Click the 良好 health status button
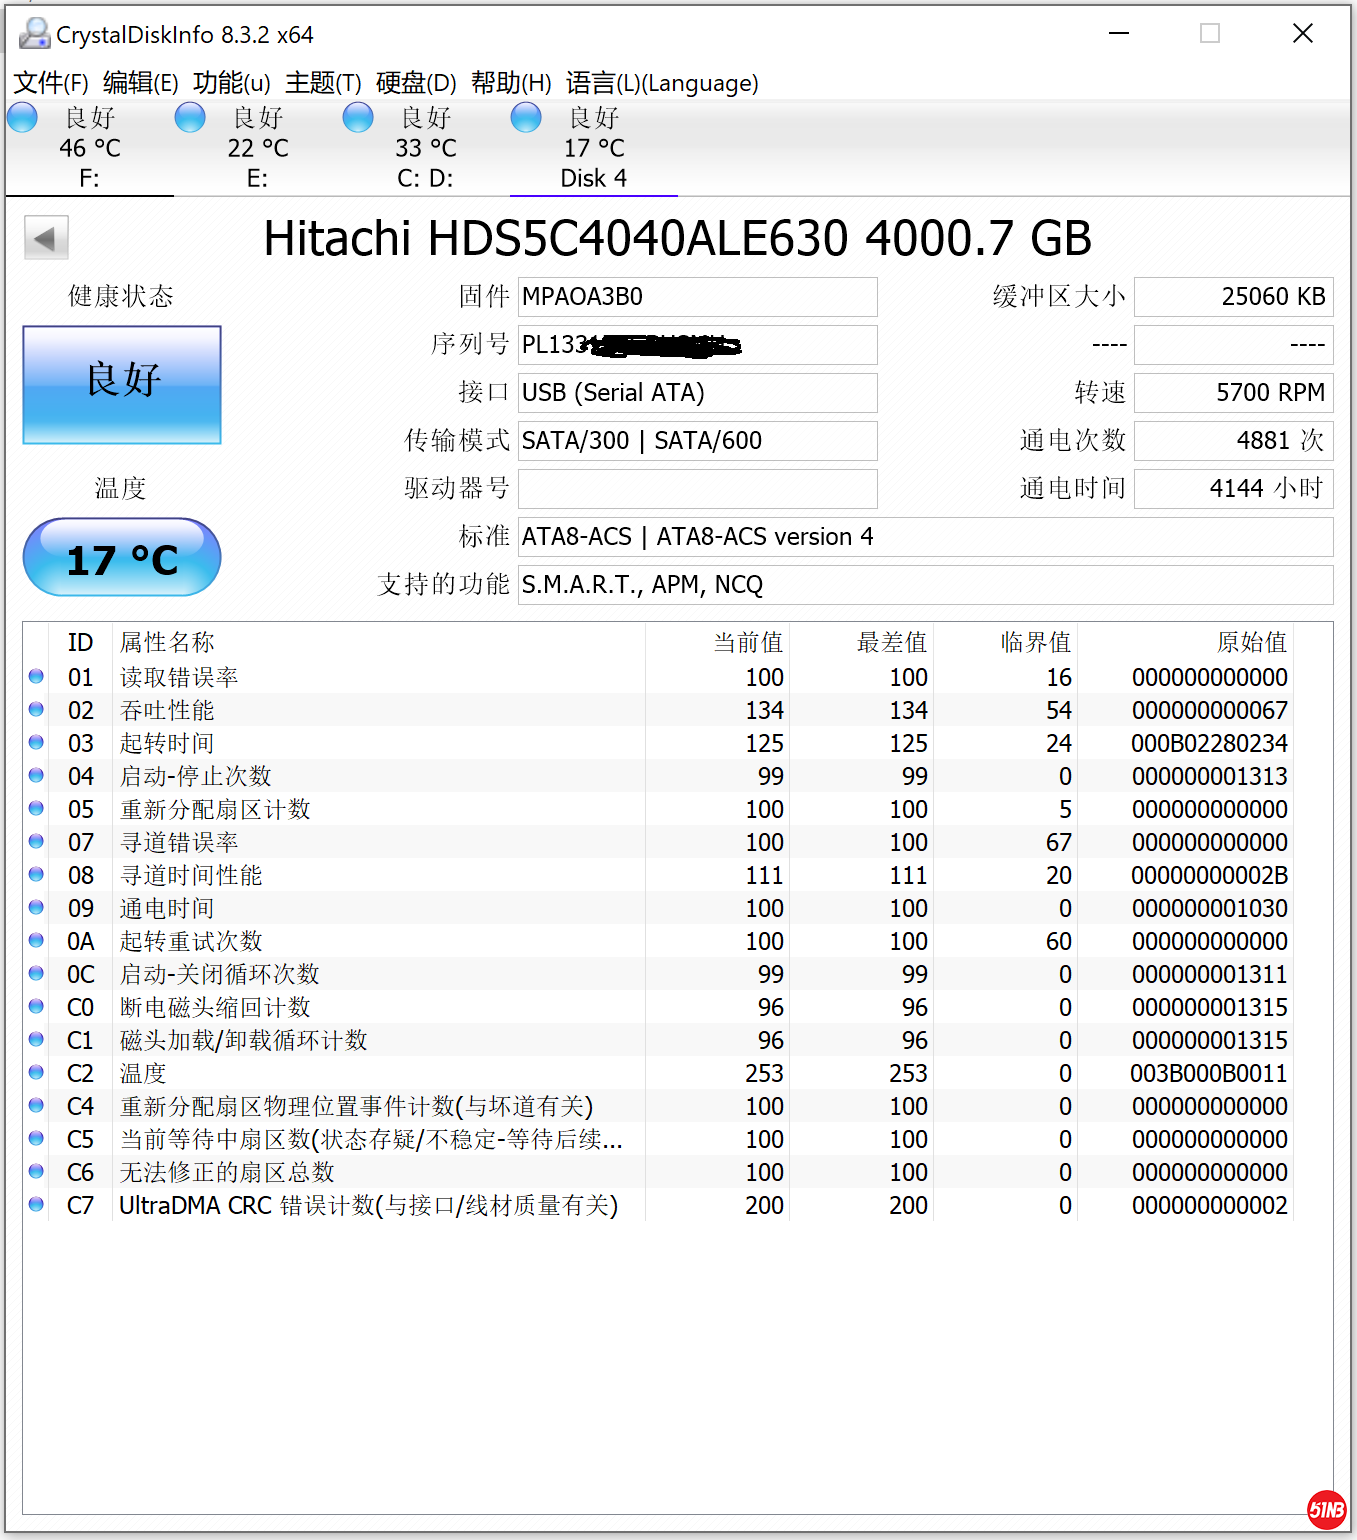The image size is (1357, 1540). 122,384
